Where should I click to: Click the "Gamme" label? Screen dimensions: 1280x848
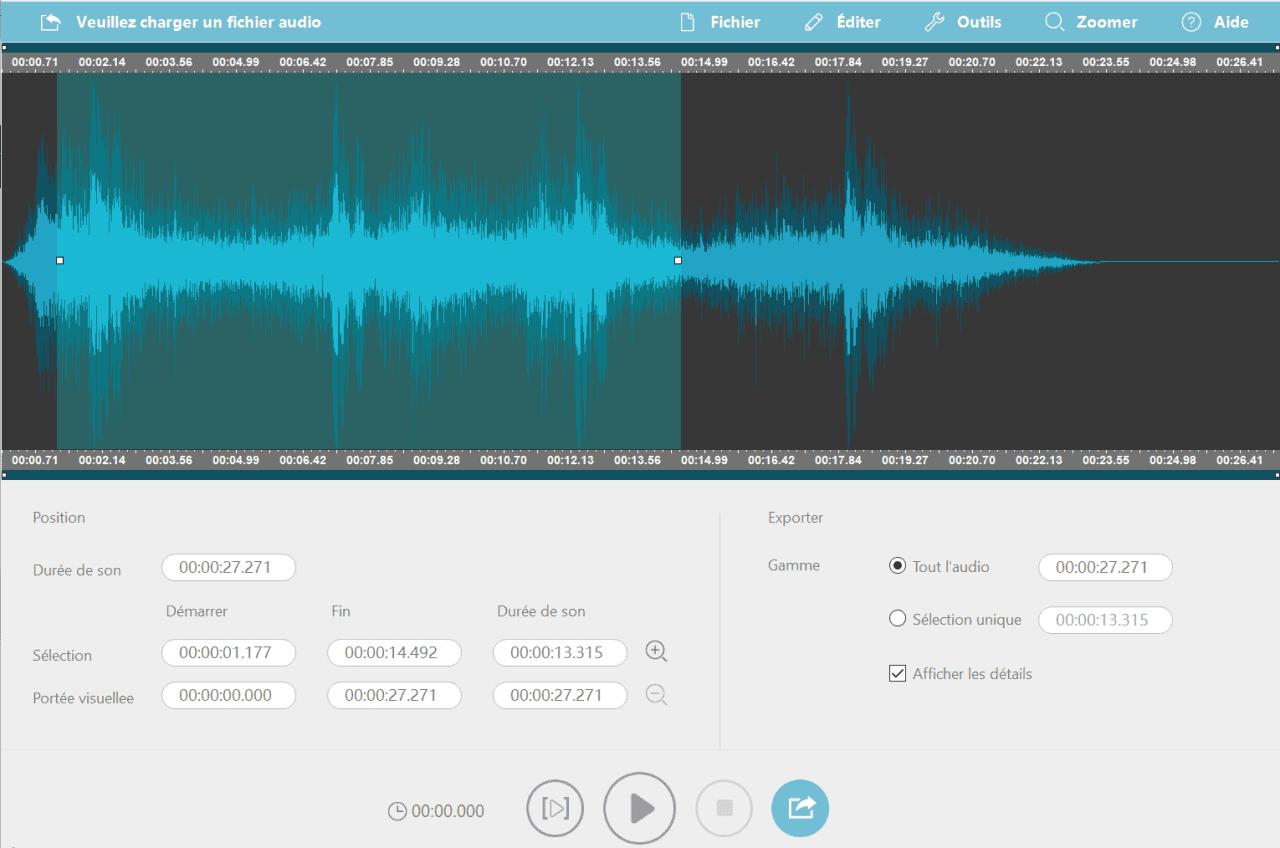point(794,566)
